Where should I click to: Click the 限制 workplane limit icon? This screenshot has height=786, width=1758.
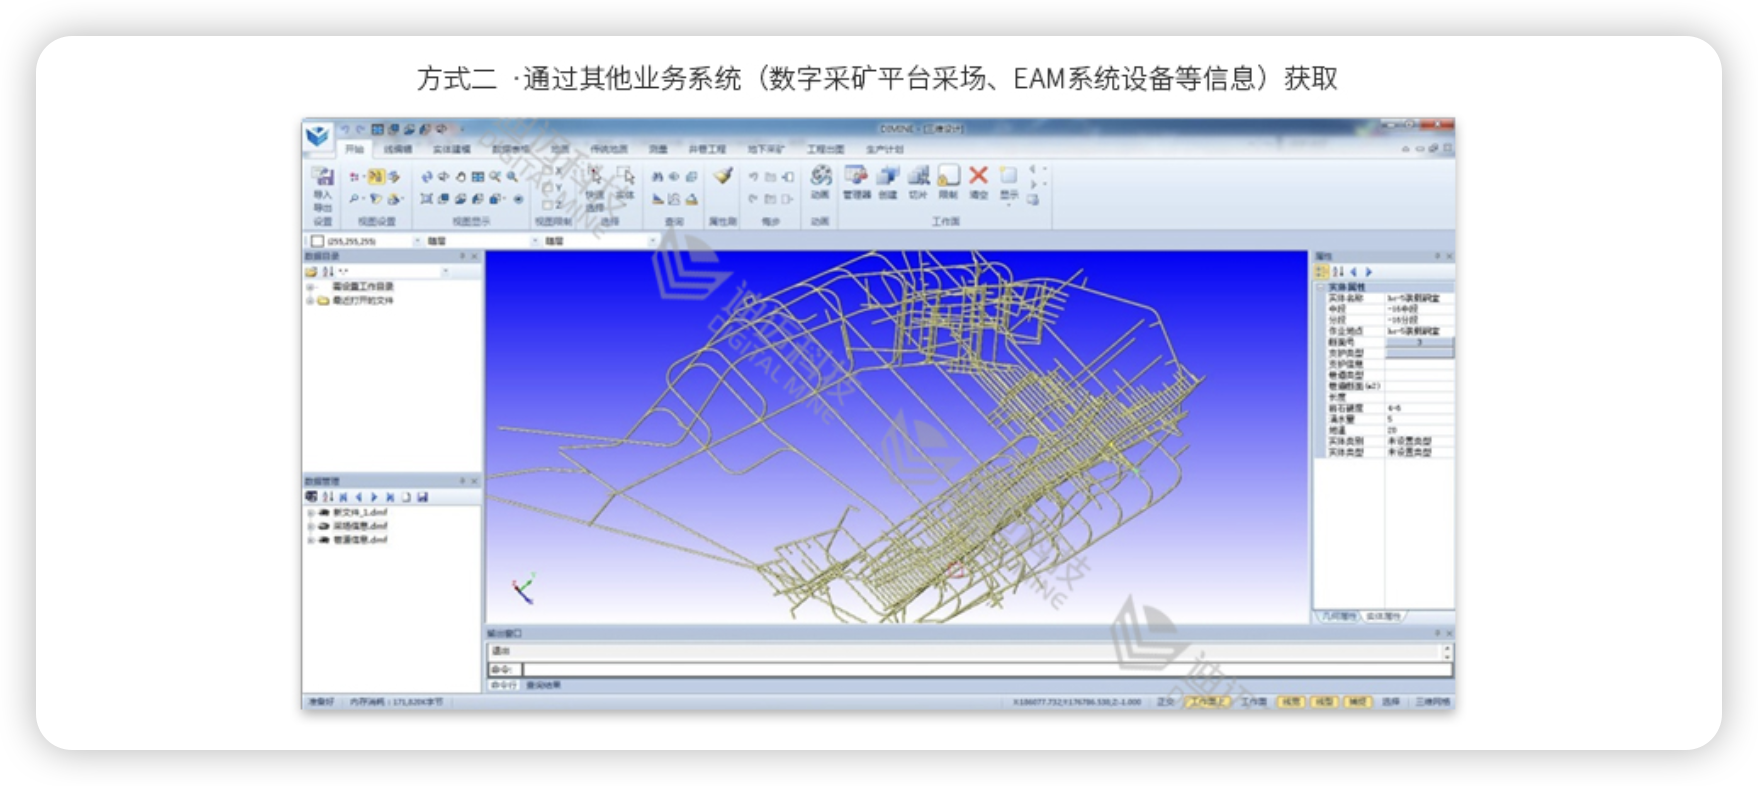(948, 177)
